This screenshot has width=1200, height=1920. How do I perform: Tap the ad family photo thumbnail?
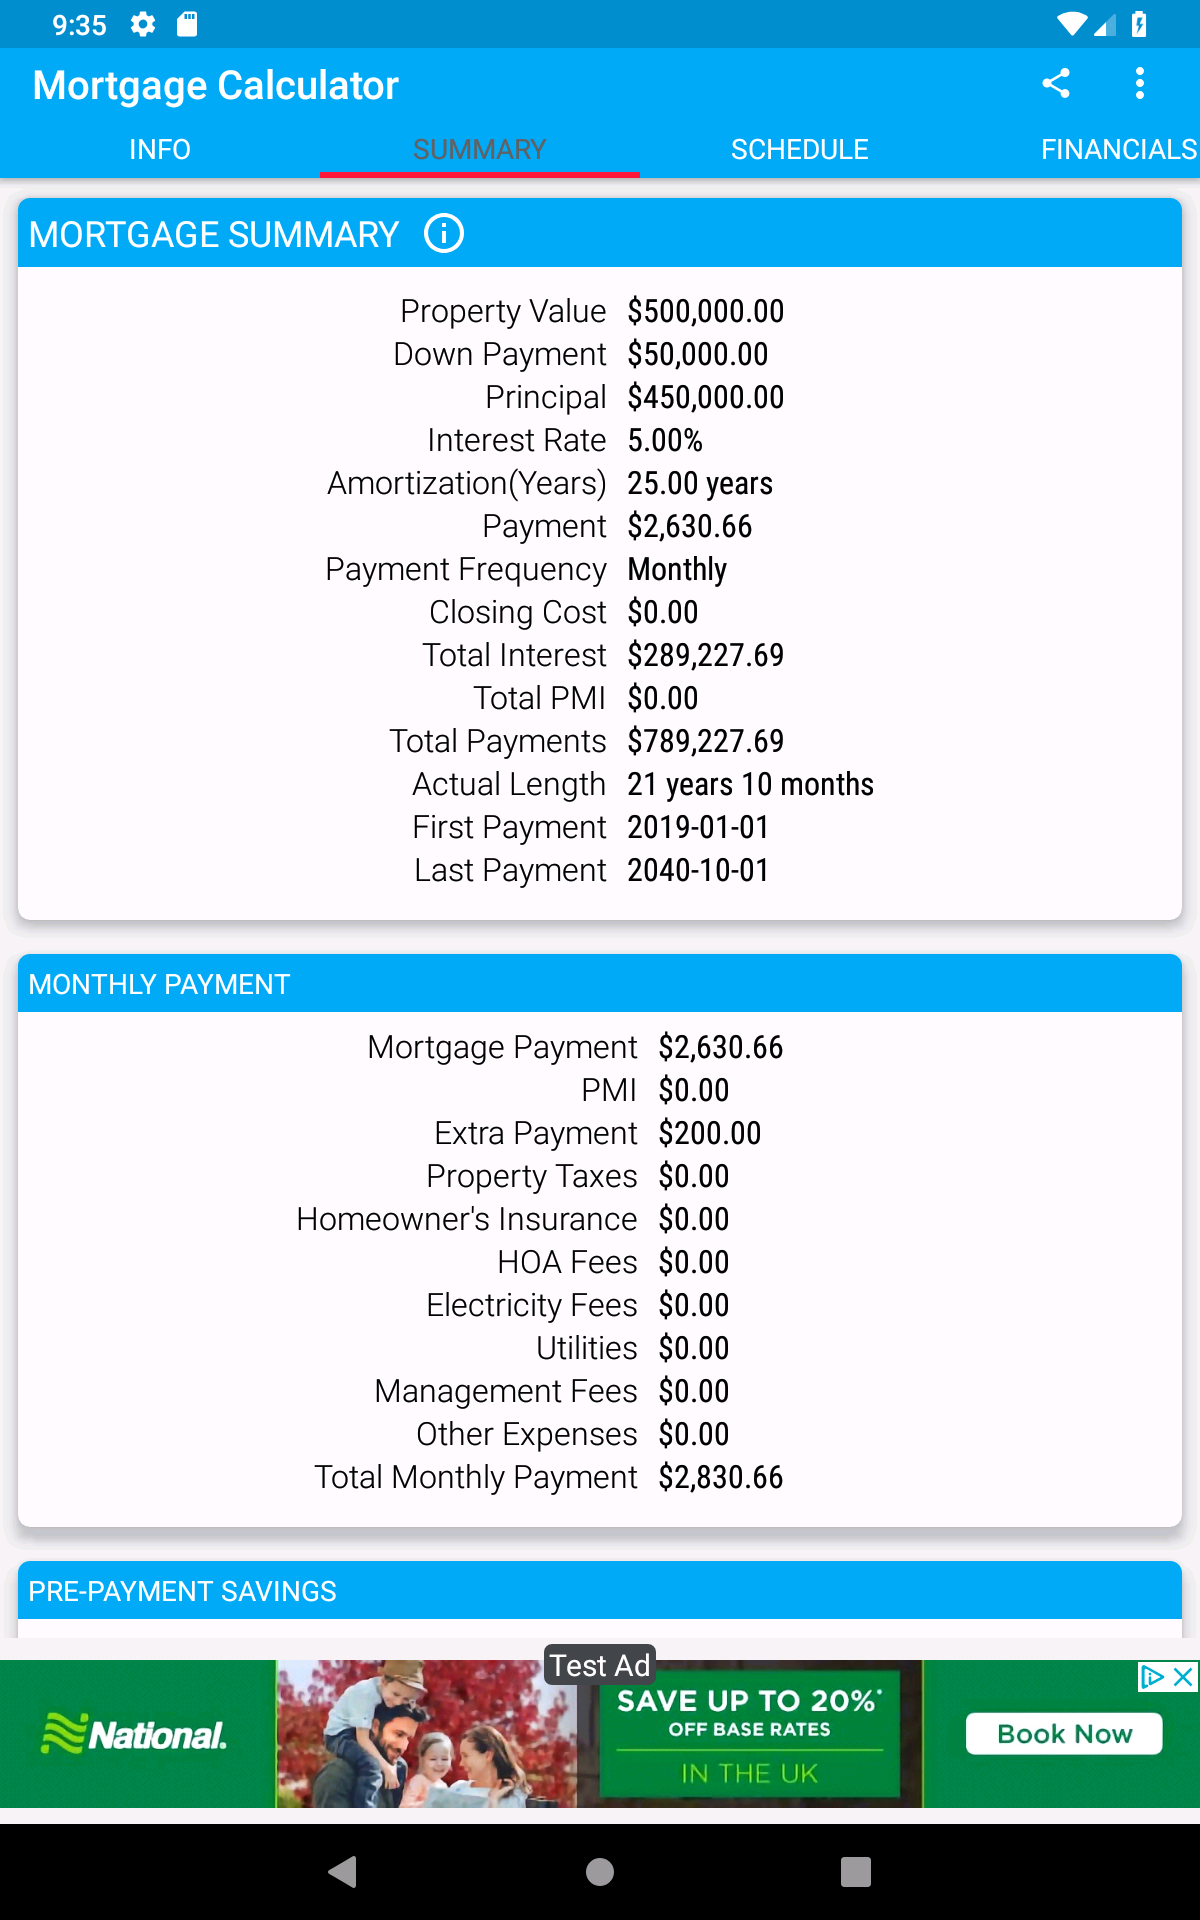pyautogui.click(x=426, y=1734)
